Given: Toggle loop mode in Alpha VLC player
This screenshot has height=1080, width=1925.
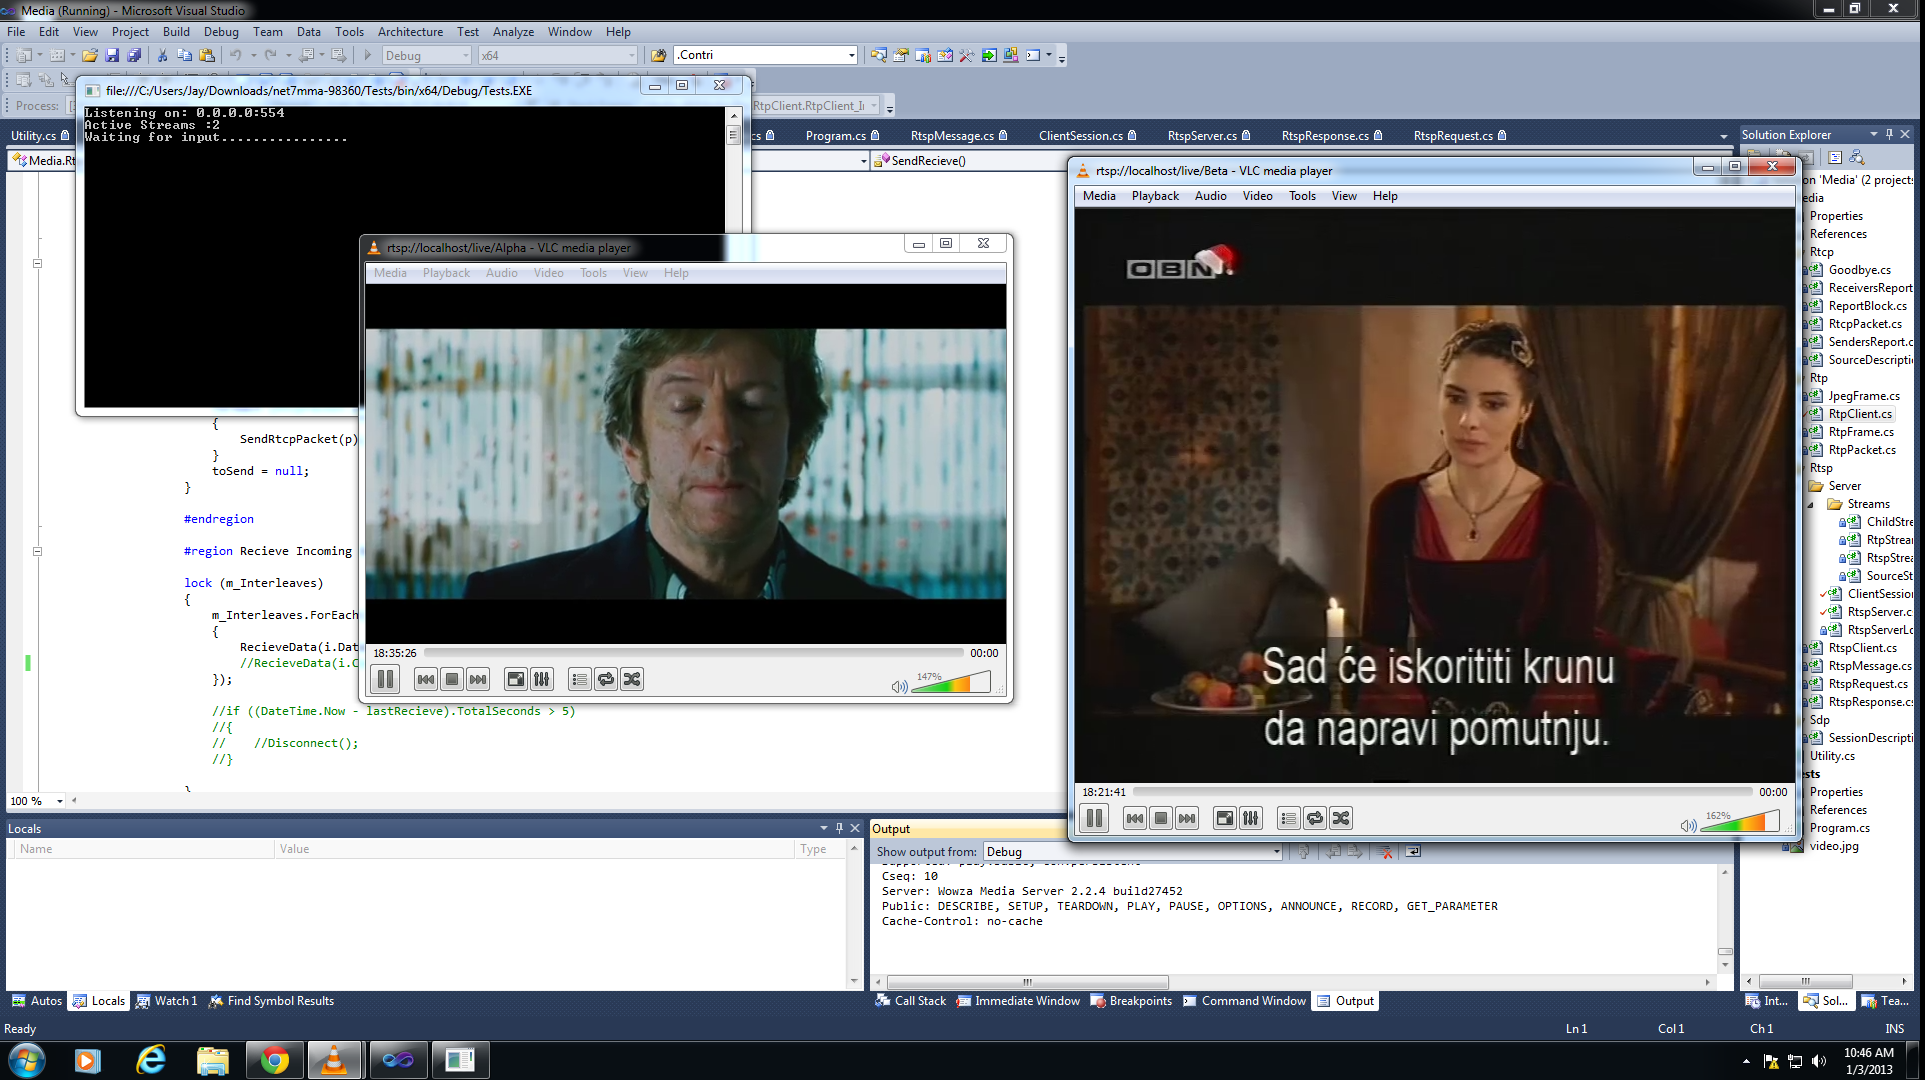Looking at the screenshot, I should [606, 680].
